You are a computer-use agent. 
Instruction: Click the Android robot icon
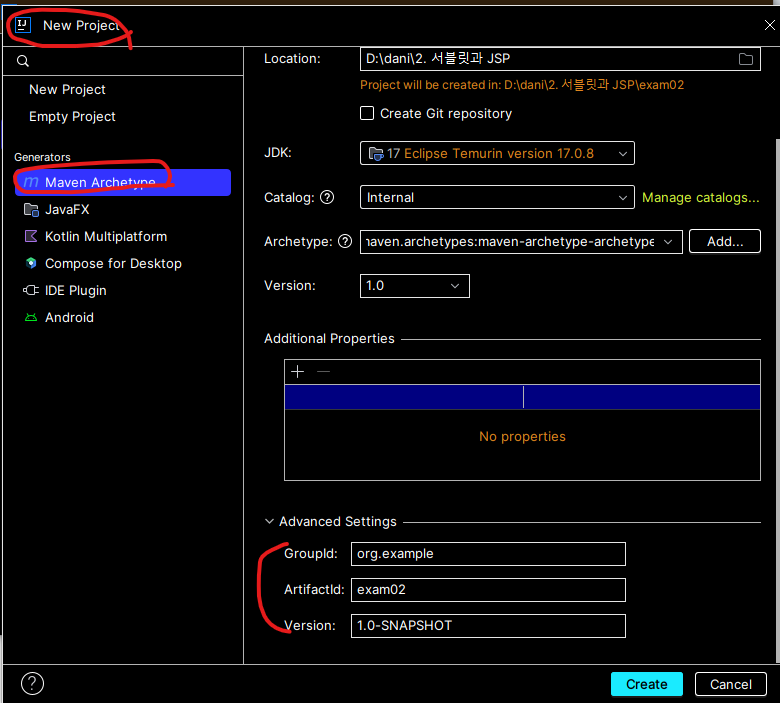[x=31, y=317]
